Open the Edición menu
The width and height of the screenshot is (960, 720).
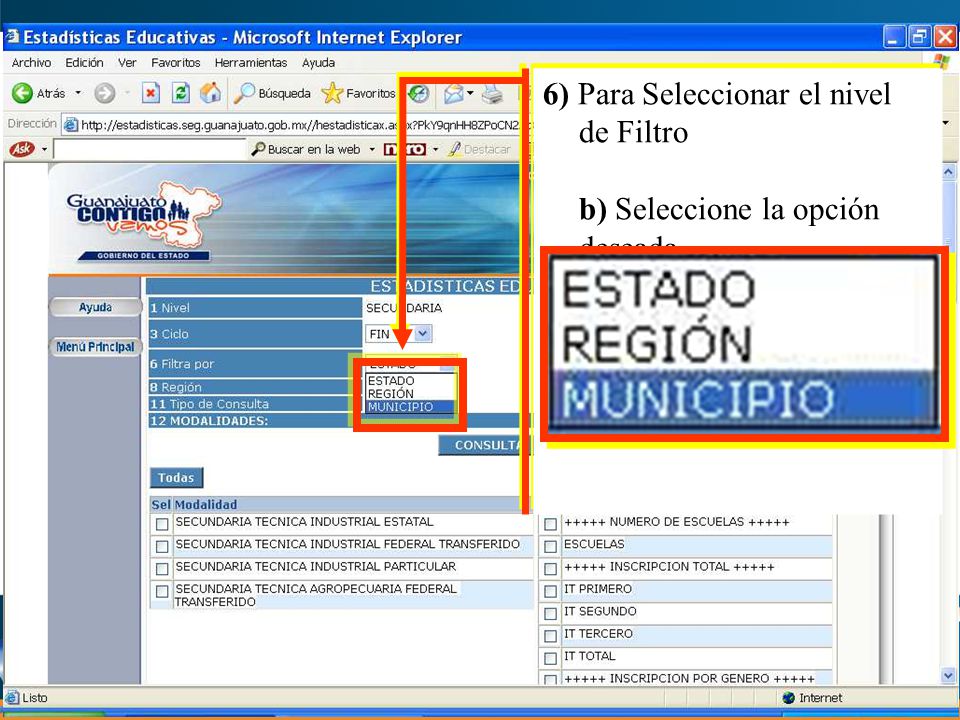pyautogui.click(x=84, y=62)
